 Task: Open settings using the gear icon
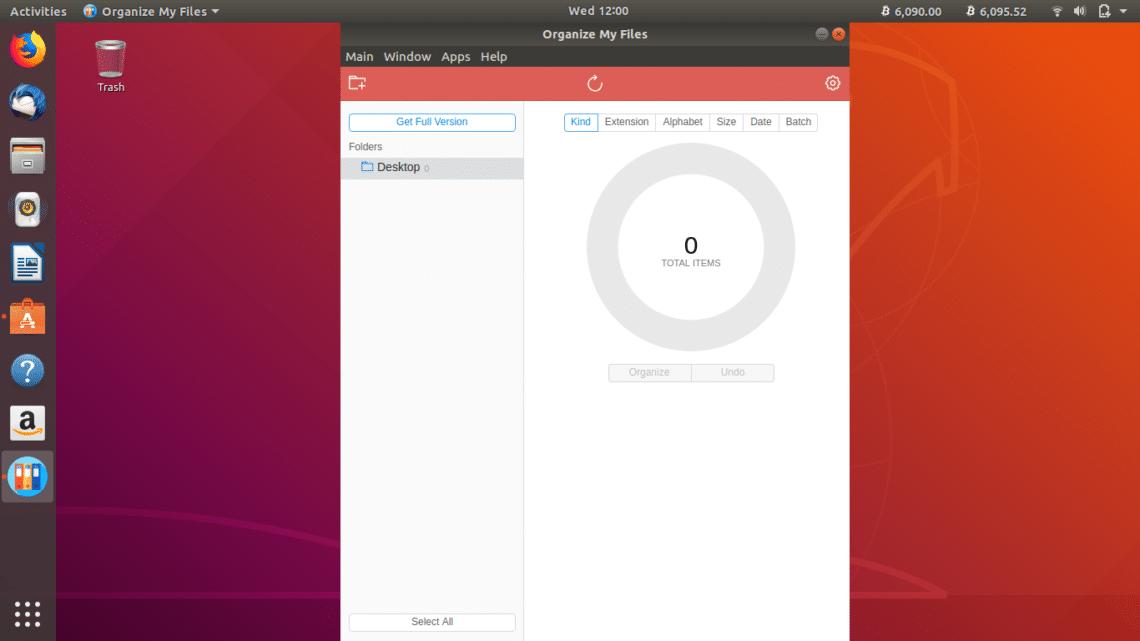tap(832, 82)
